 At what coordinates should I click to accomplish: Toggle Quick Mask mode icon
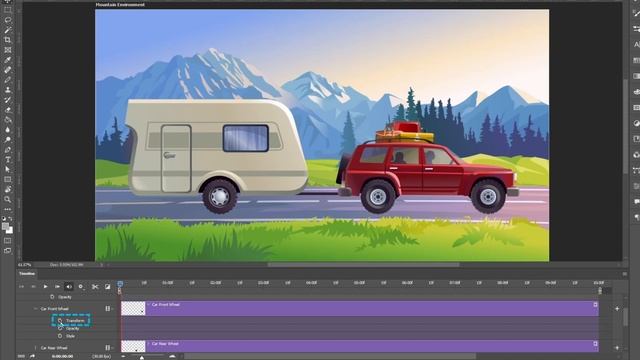click(x=7, y=241)
